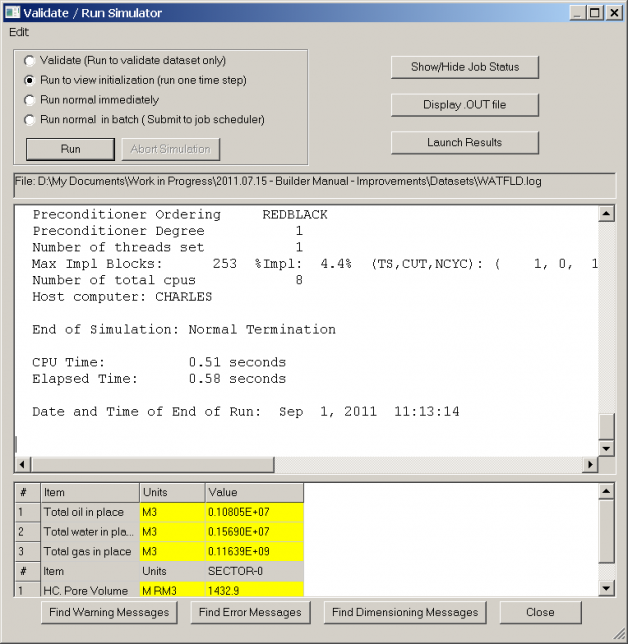Click the window title bar app icon
Screen dimensions: 628x644
click(12, 13)
